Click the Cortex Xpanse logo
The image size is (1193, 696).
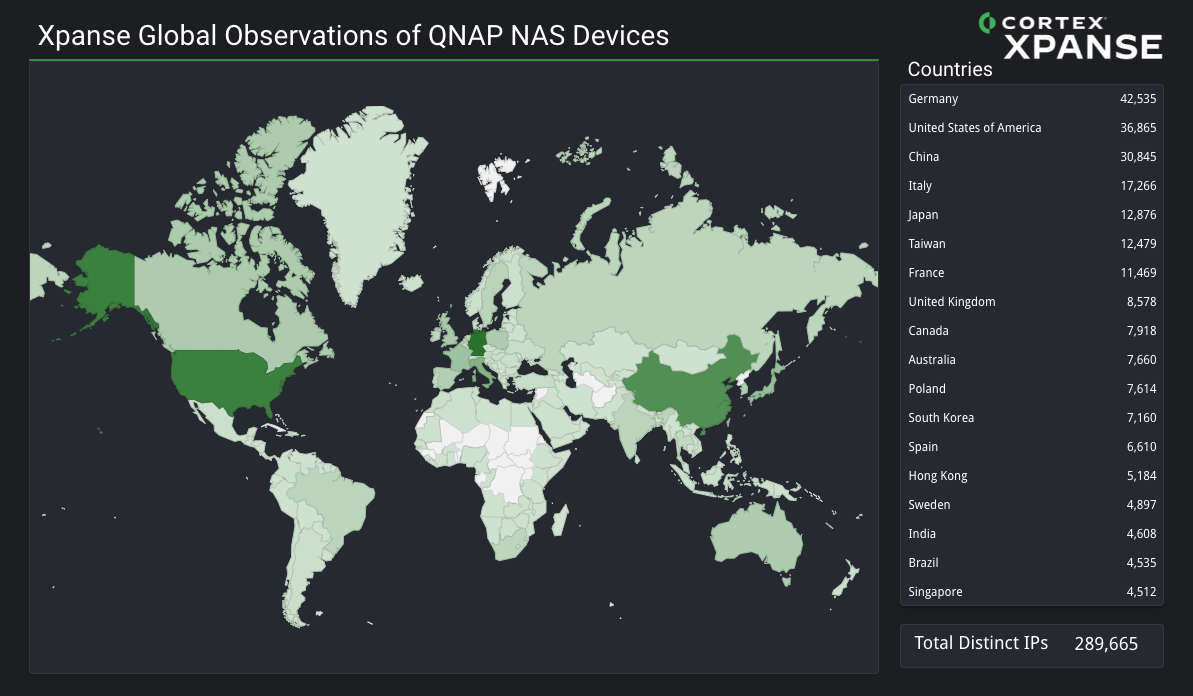pos(1070,36)
